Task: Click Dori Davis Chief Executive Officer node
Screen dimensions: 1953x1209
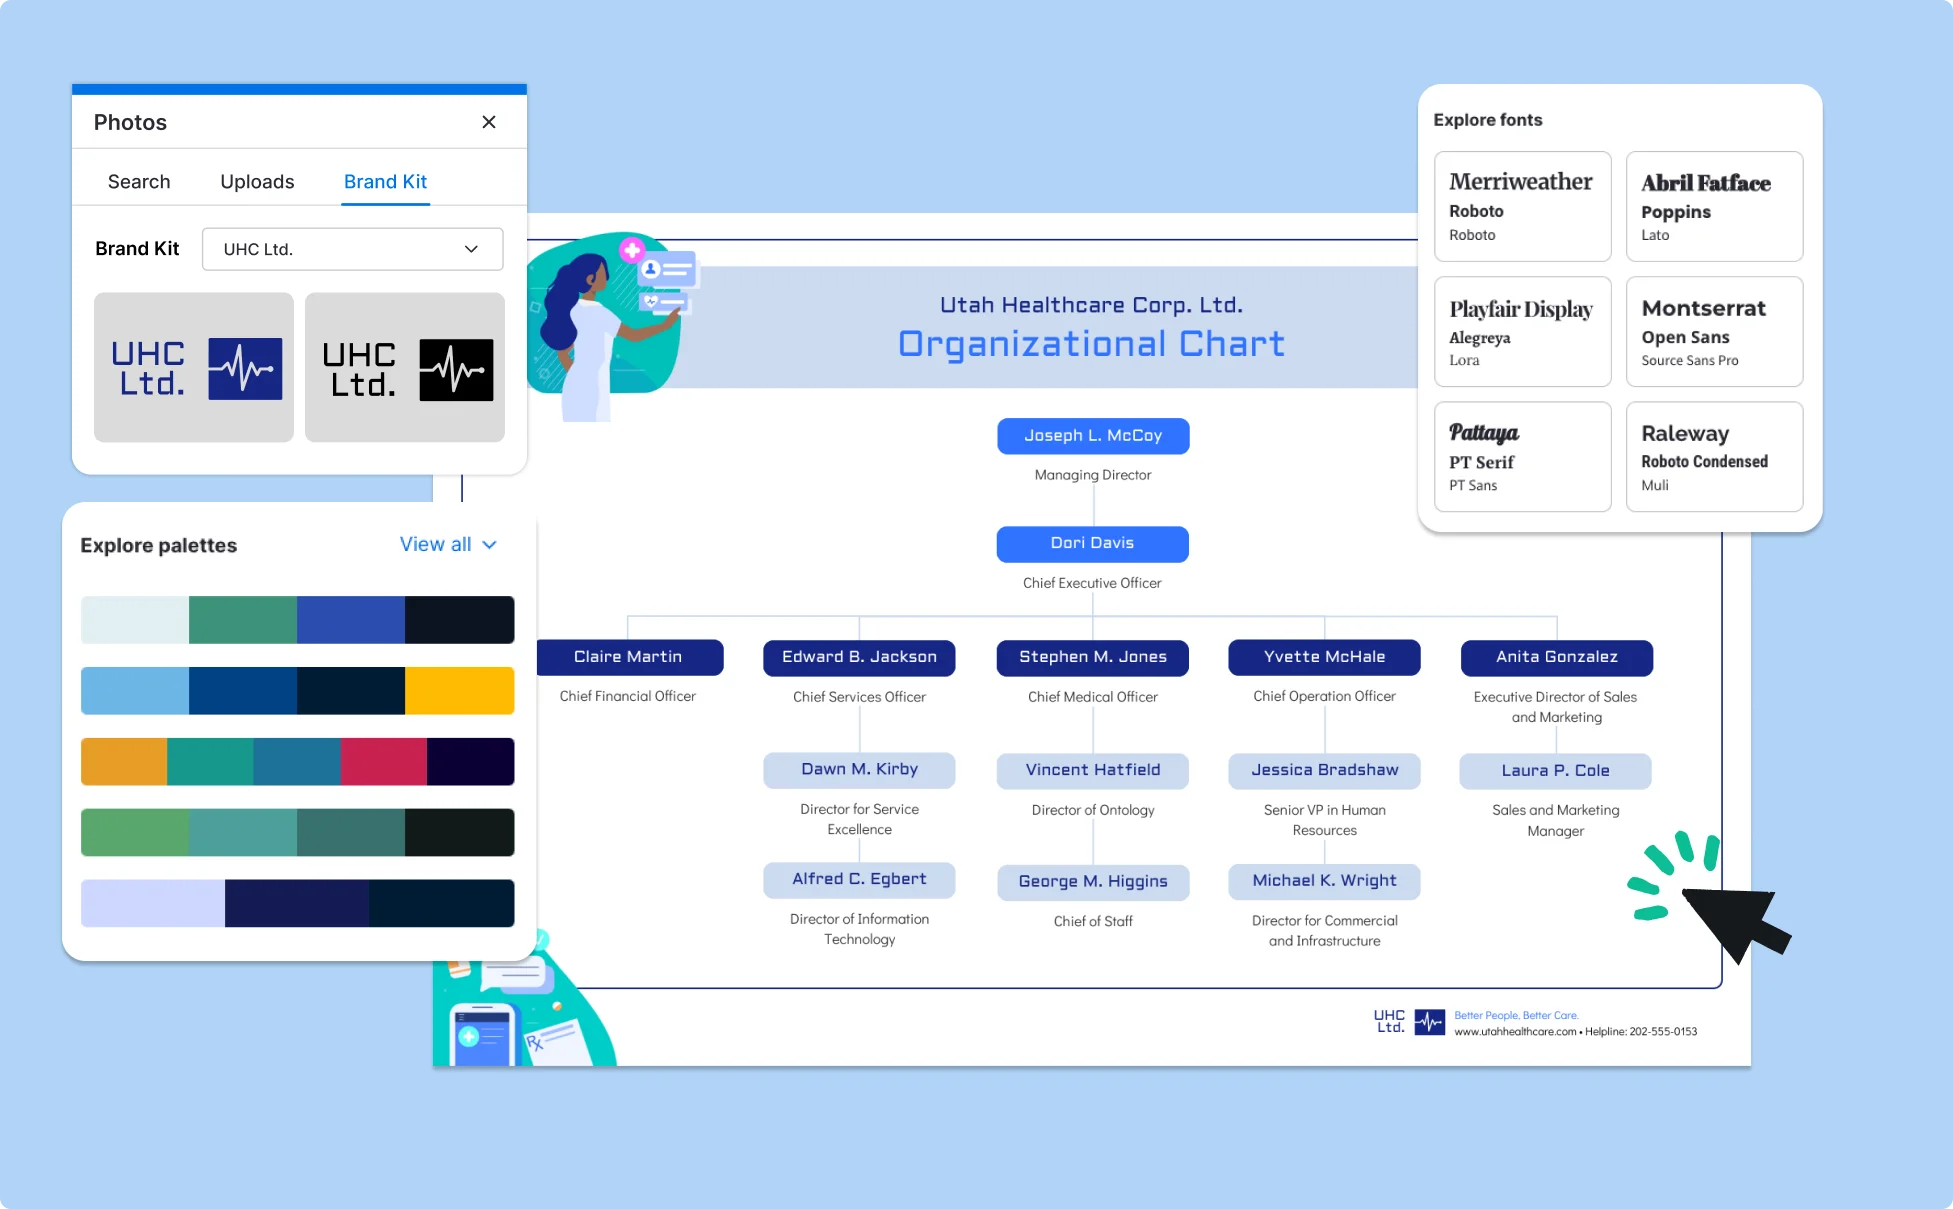Action: click(1092, 542)
